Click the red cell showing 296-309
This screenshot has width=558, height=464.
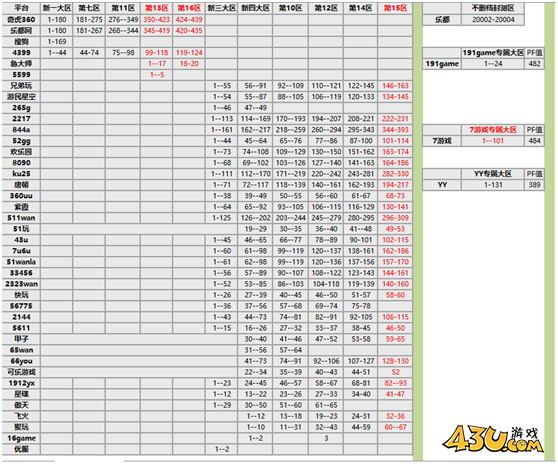click(x=395, y=218)
